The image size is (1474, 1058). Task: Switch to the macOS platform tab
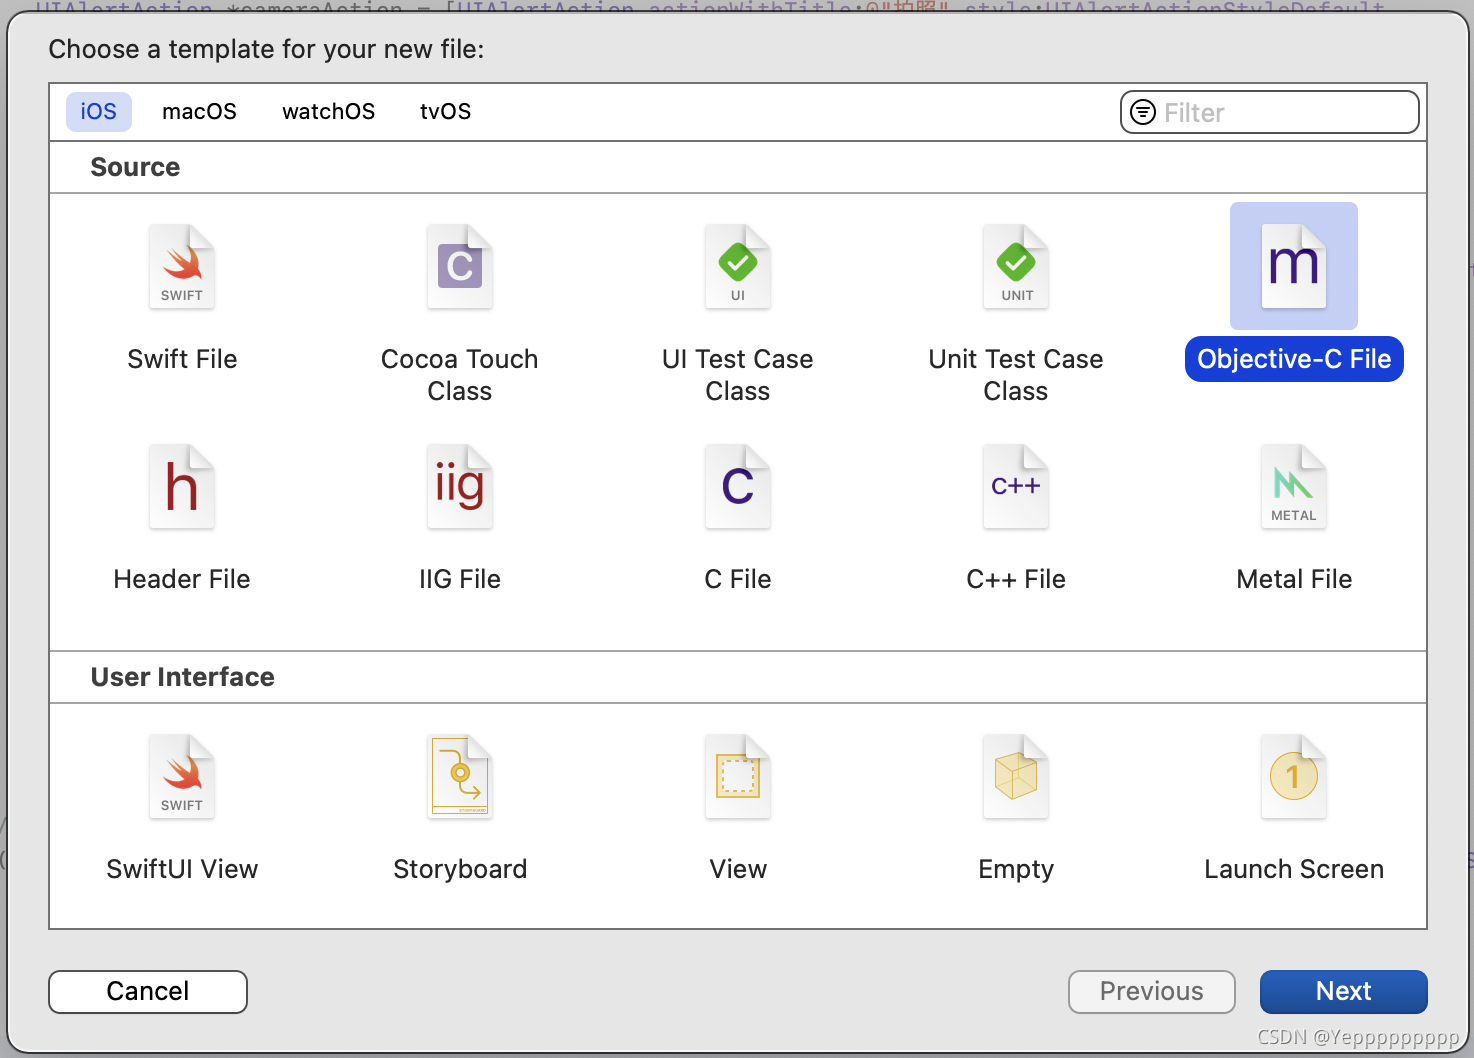(x=199, y=111)
